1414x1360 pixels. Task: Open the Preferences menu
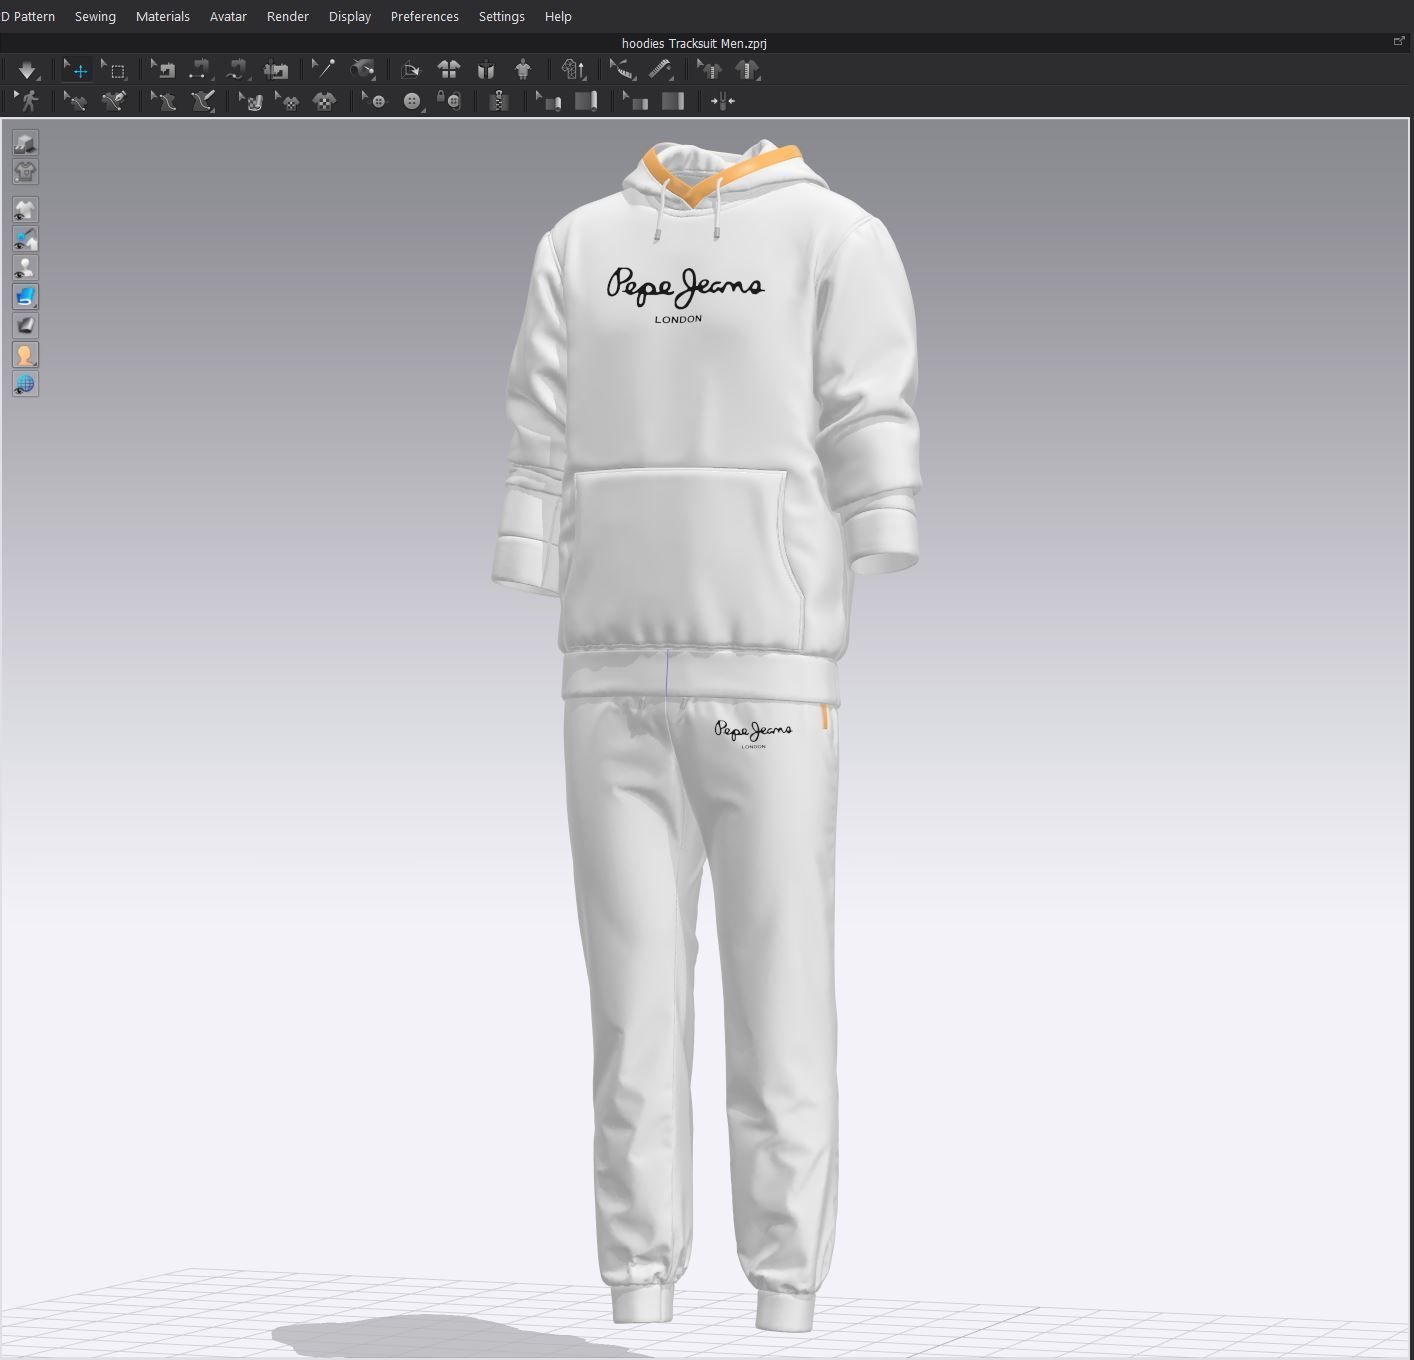point(425,17)
